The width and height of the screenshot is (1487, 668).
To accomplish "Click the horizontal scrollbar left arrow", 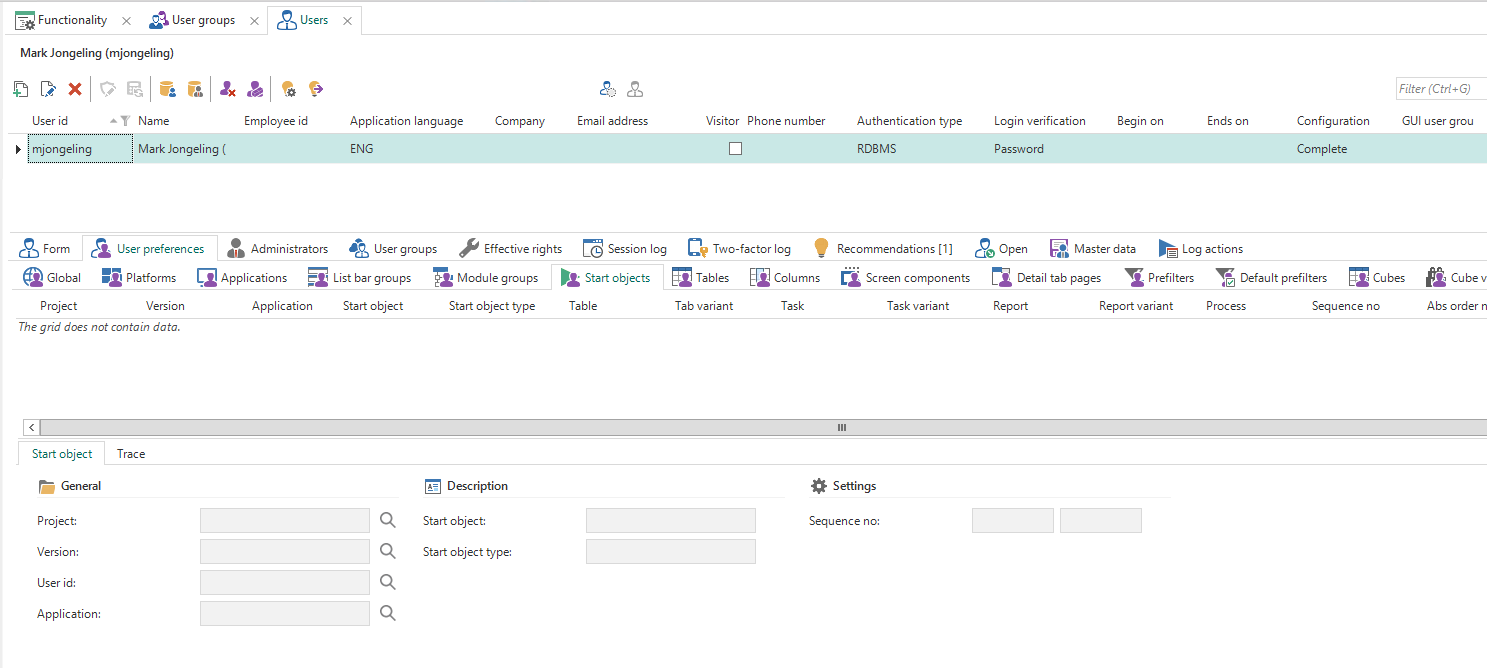I will coord(31,427).
